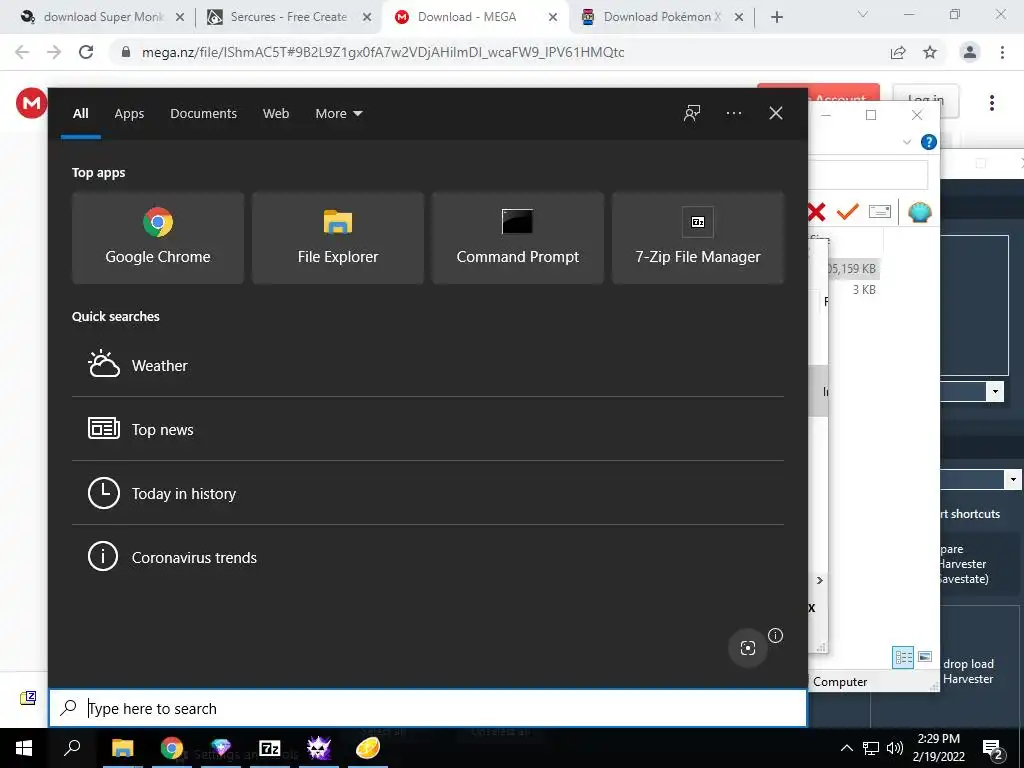Click the taskbar search magnifier icon
Image resolution: width=1024 pixels, height=768 pixels.
[x=72, y=748]
